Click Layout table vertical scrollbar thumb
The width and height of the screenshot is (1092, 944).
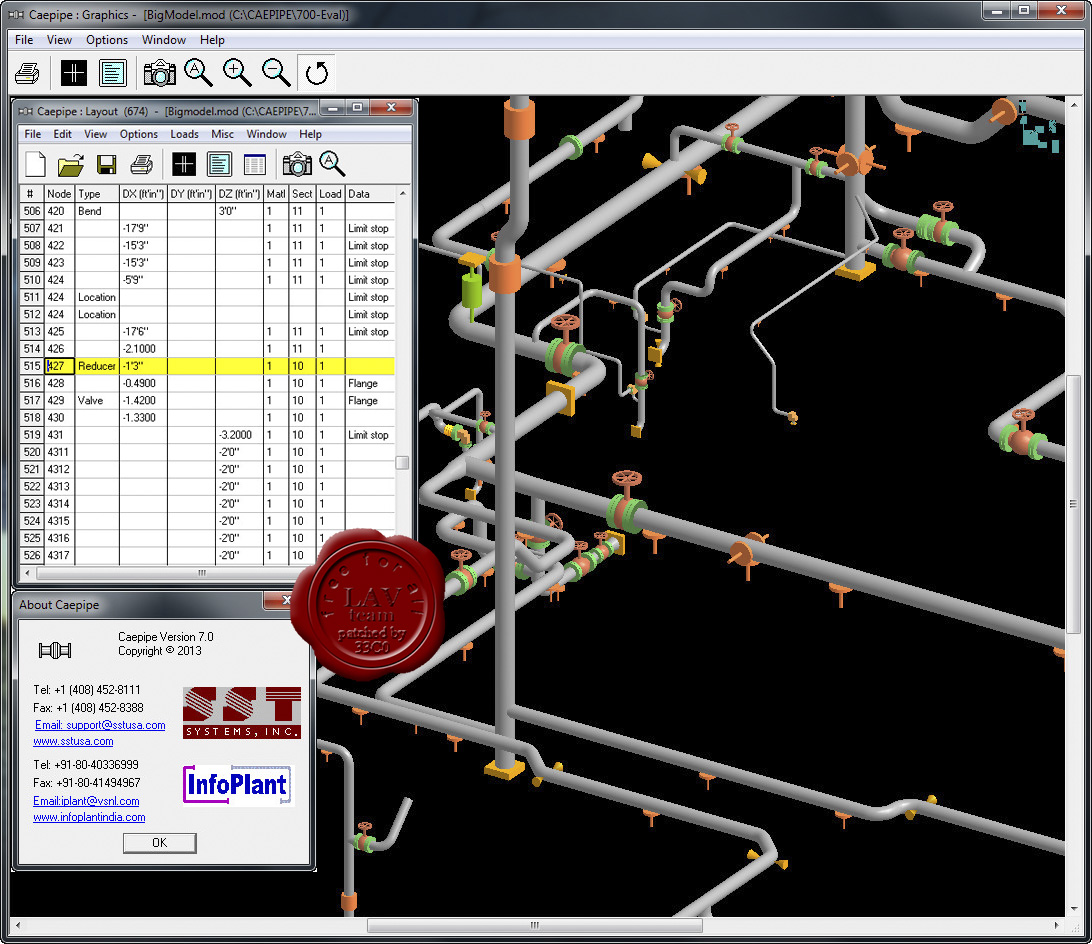tap(402, 463)
